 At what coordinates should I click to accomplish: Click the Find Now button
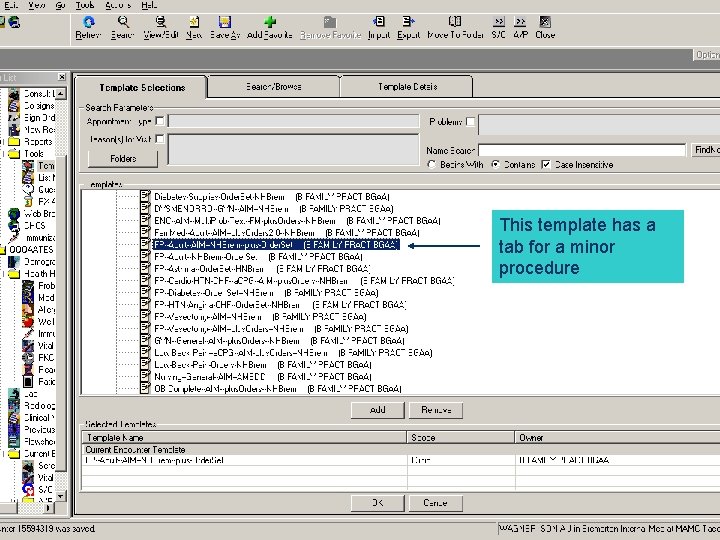706,150
